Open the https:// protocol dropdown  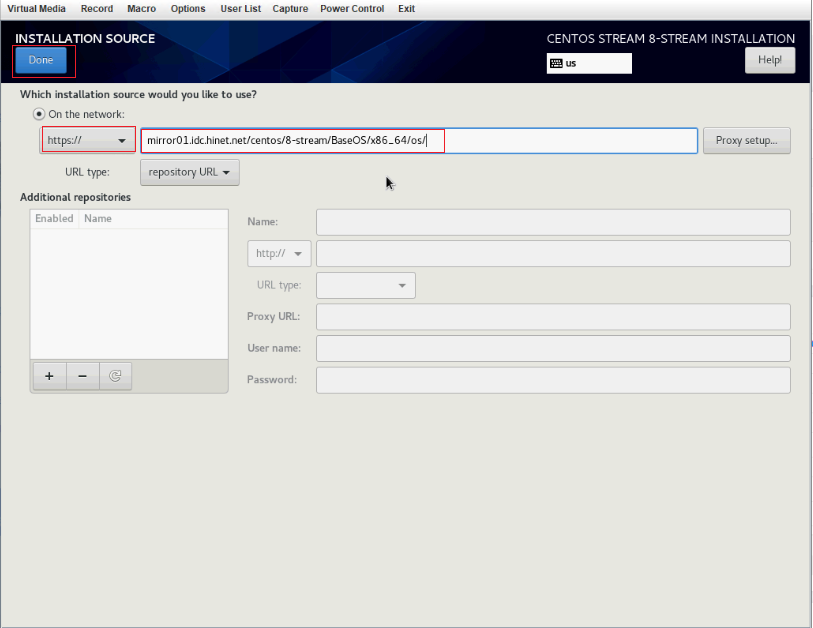click(x=88, y=141)
